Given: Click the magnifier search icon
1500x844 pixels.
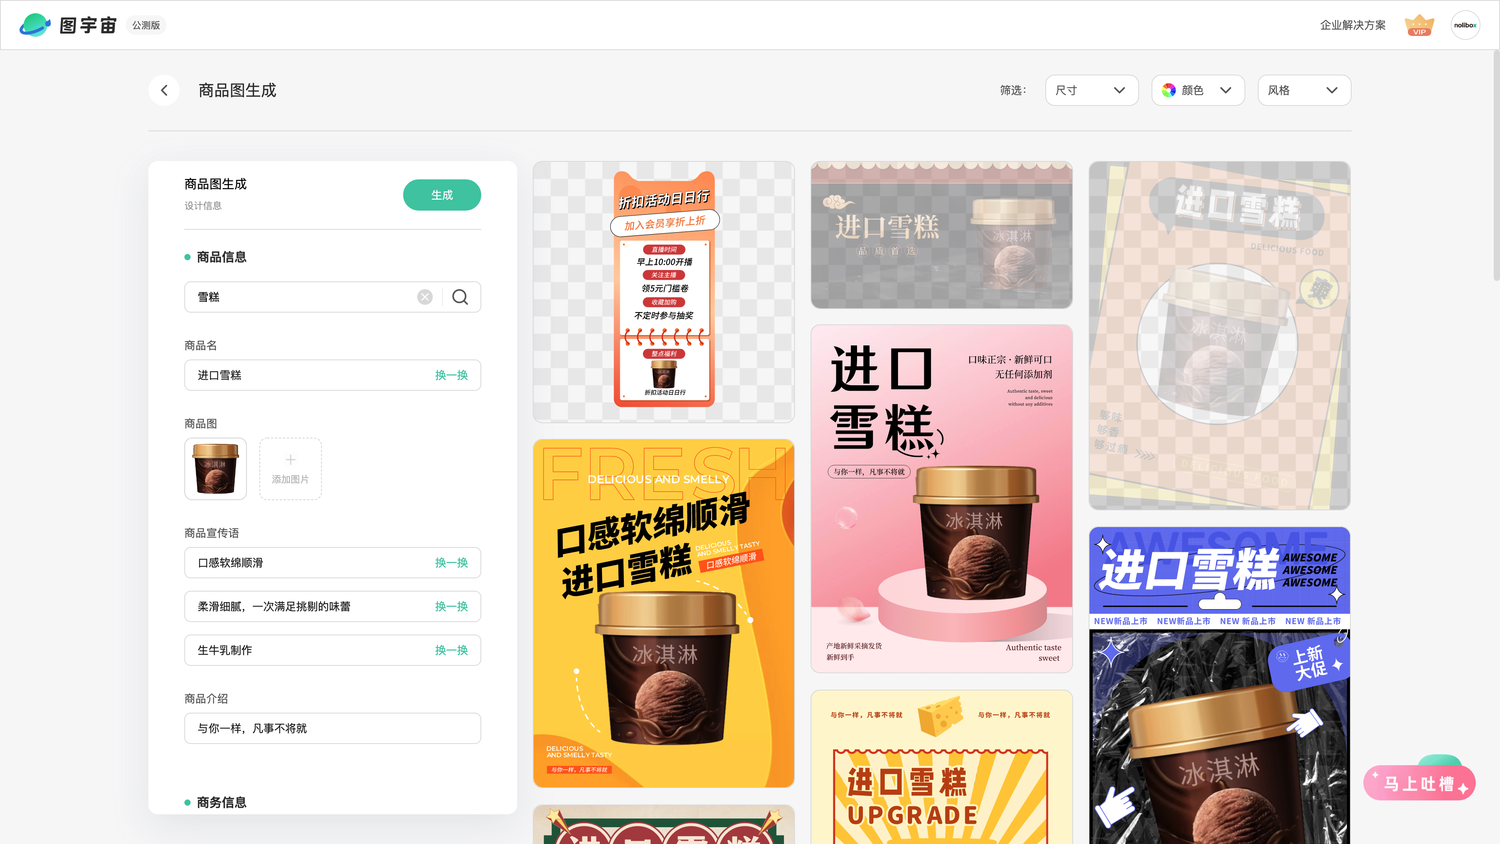Looking at the screenshot, I should (460, 297).
